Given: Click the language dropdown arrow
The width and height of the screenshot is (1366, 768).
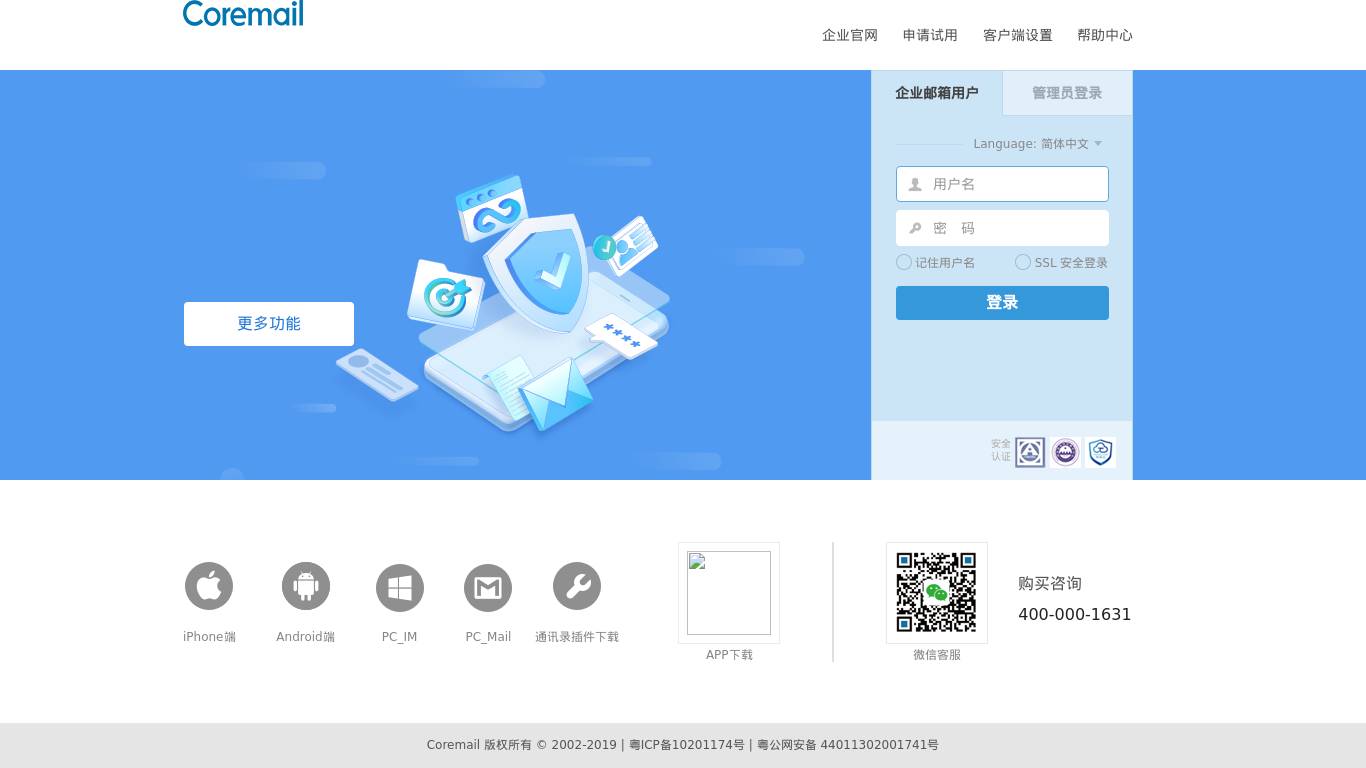Looking at the screenshot, I should tap(1097, 143).
